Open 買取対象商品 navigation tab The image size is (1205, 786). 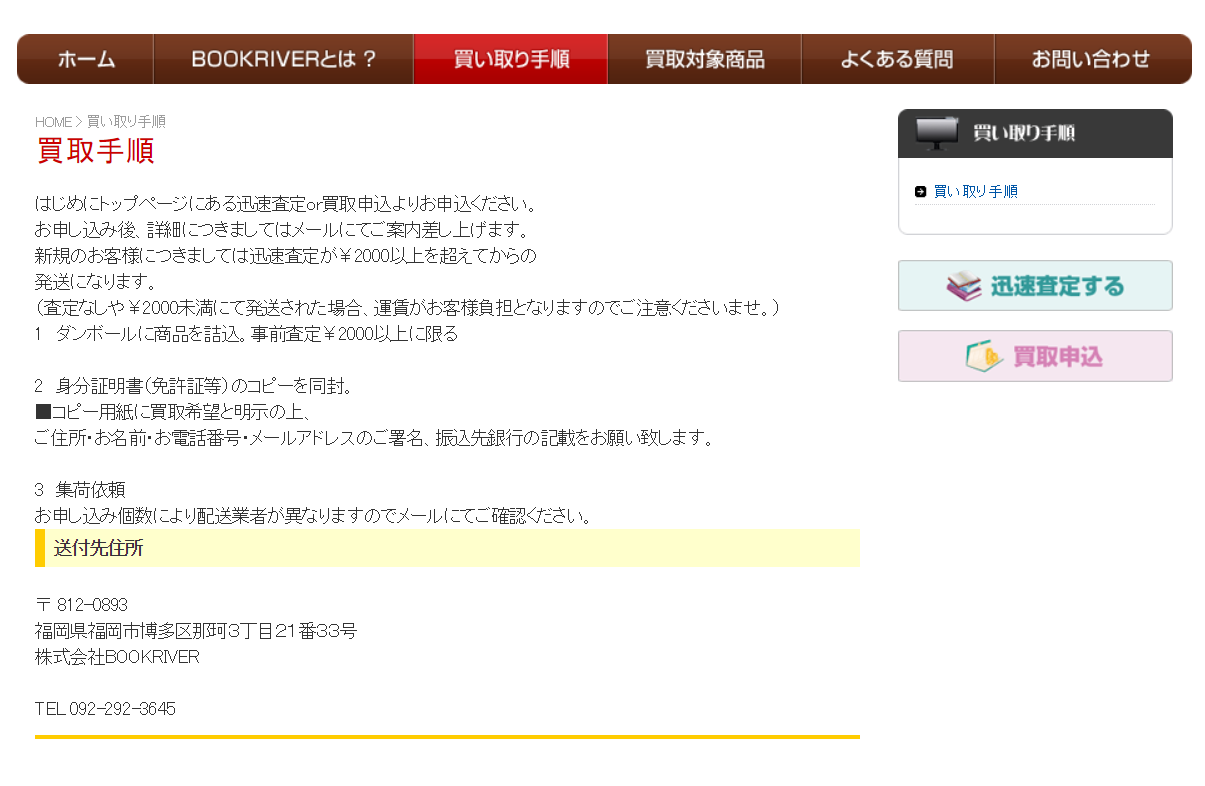pyautogui.click(x=704, y=59)
